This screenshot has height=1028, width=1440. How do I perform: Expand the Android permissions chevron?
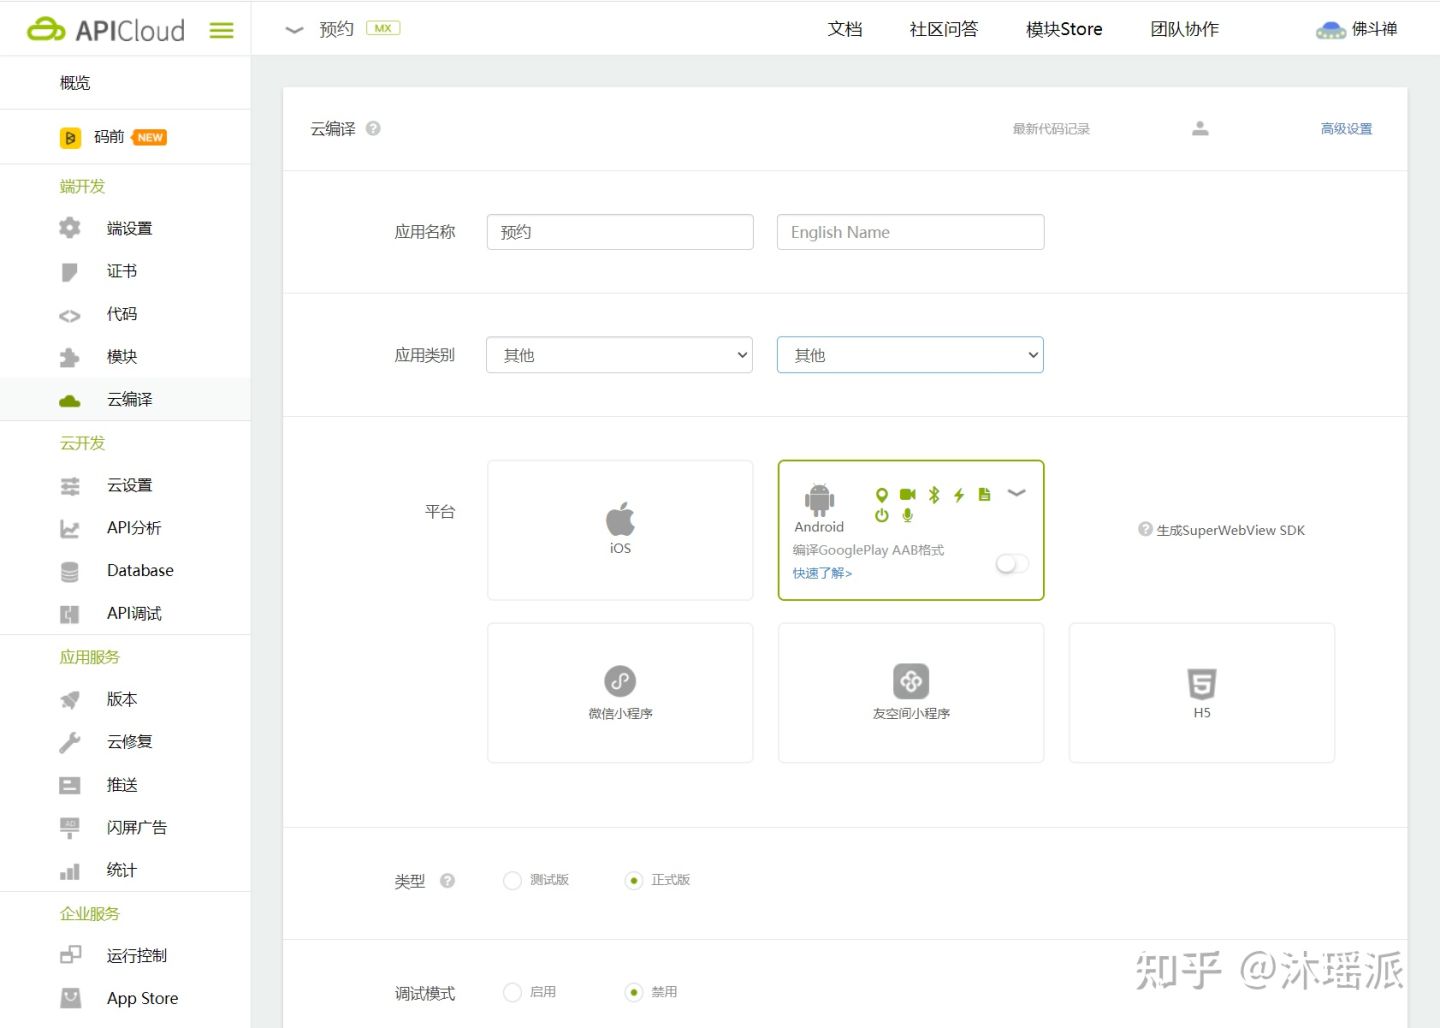coord(1016,493)
